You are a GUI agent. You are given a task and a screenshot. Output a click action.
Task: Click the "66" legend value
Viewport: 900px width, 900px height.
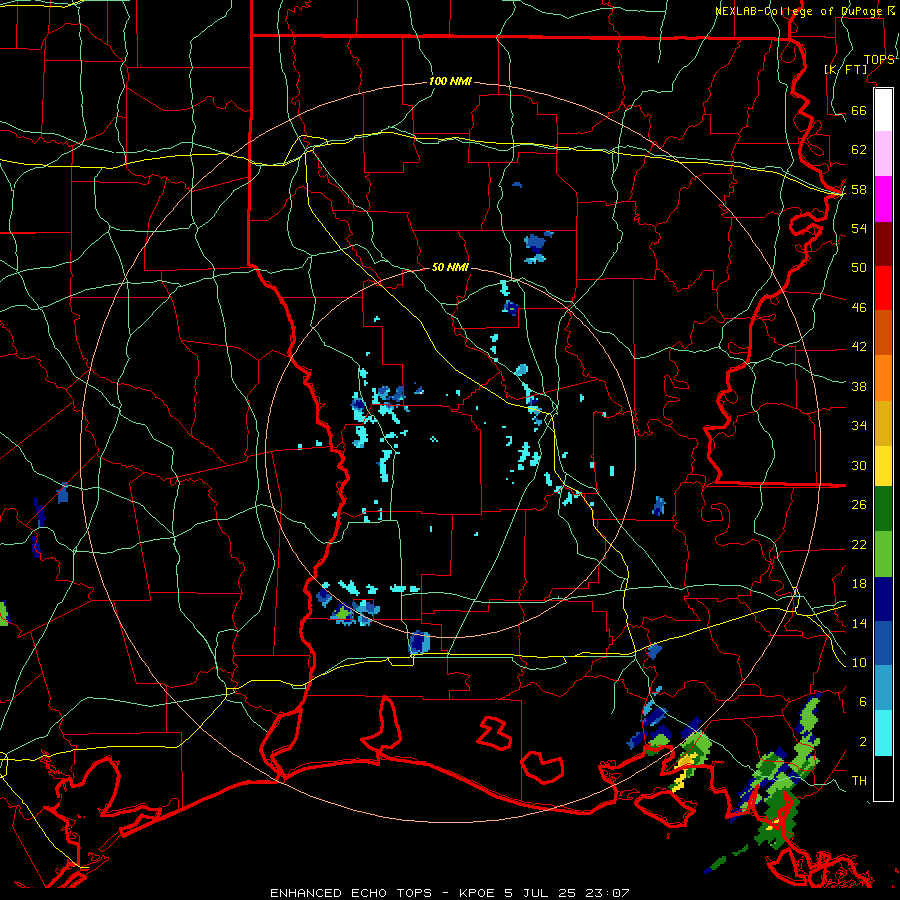tap(859, 110)
